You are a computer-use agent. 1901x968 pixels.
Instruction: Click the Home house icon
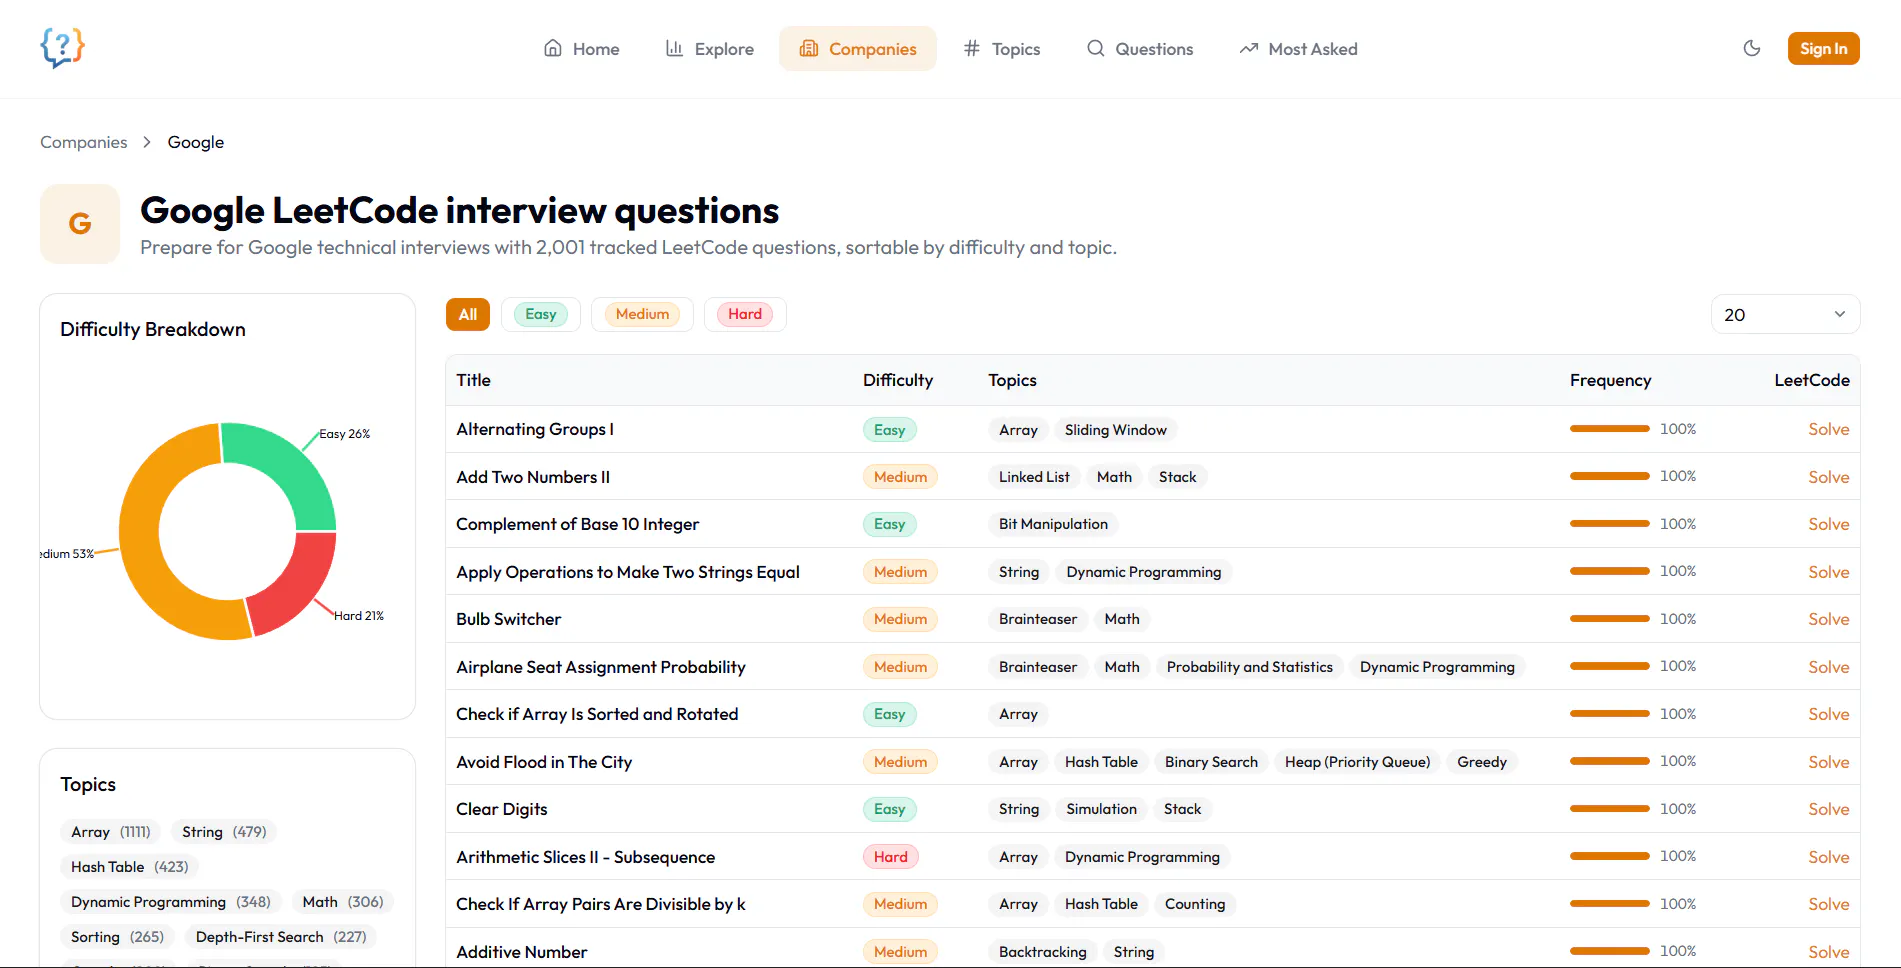click(552, 48)
